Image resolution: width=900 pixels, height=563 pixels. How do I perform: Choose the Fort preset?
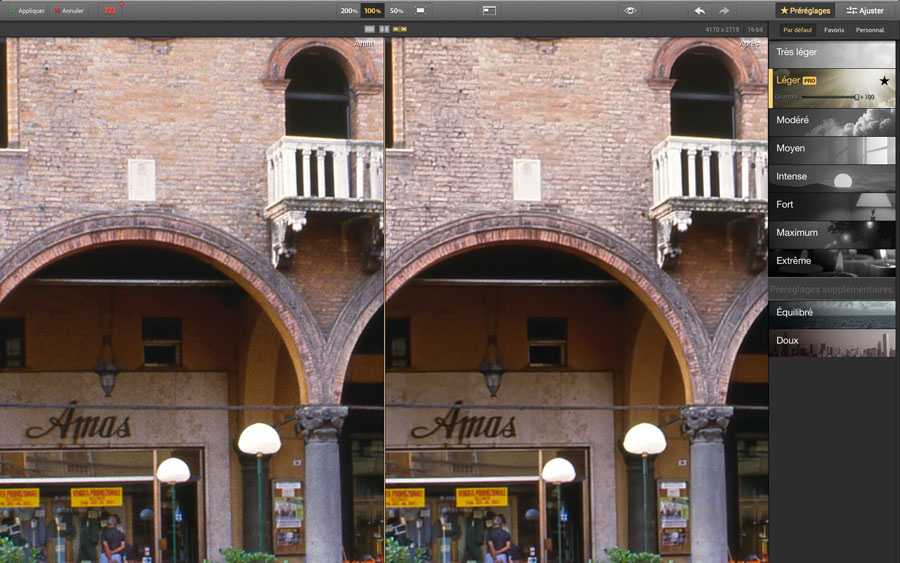(x=832, y=207)
